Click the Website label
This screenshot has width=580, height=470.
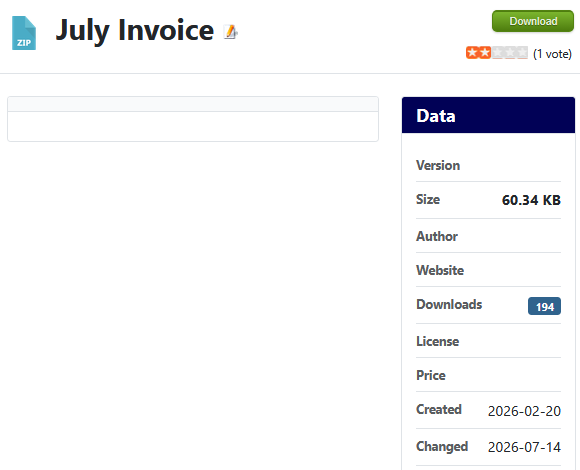pyautogui.click(x=440, y=270)
